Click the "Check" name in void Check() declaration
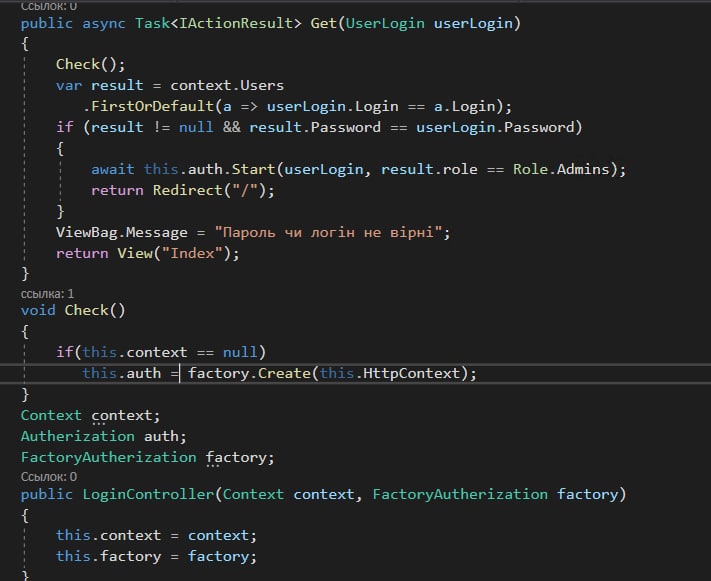The width and height of the screenshot is (711, 581). click(86, 310)
